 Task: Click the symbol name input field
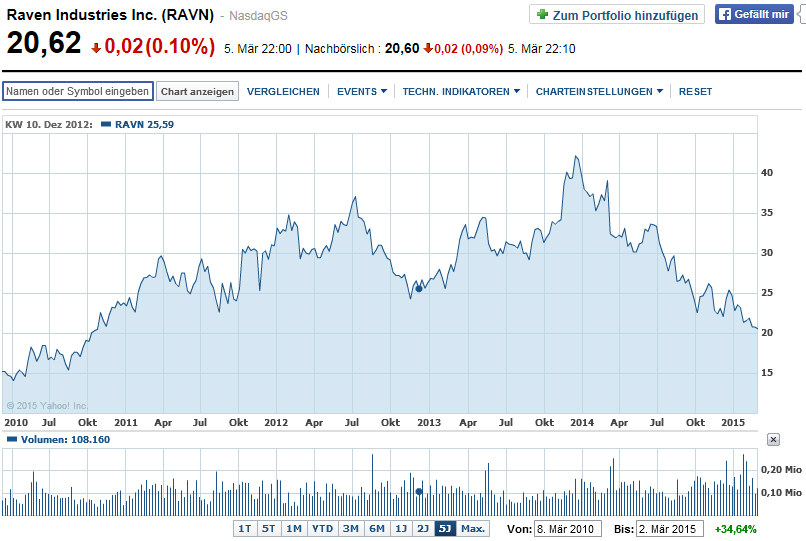coord(78,91)
